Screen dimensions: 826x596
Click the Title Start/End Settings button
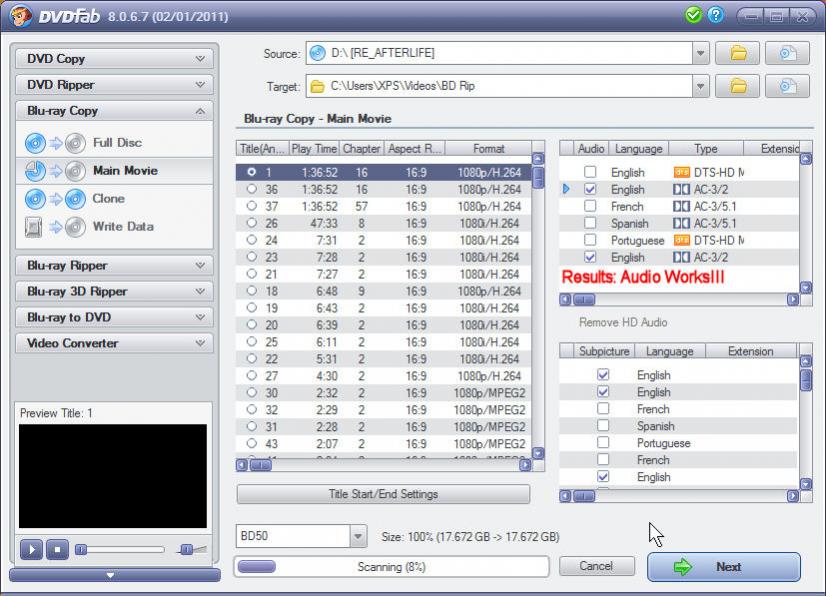383,494
